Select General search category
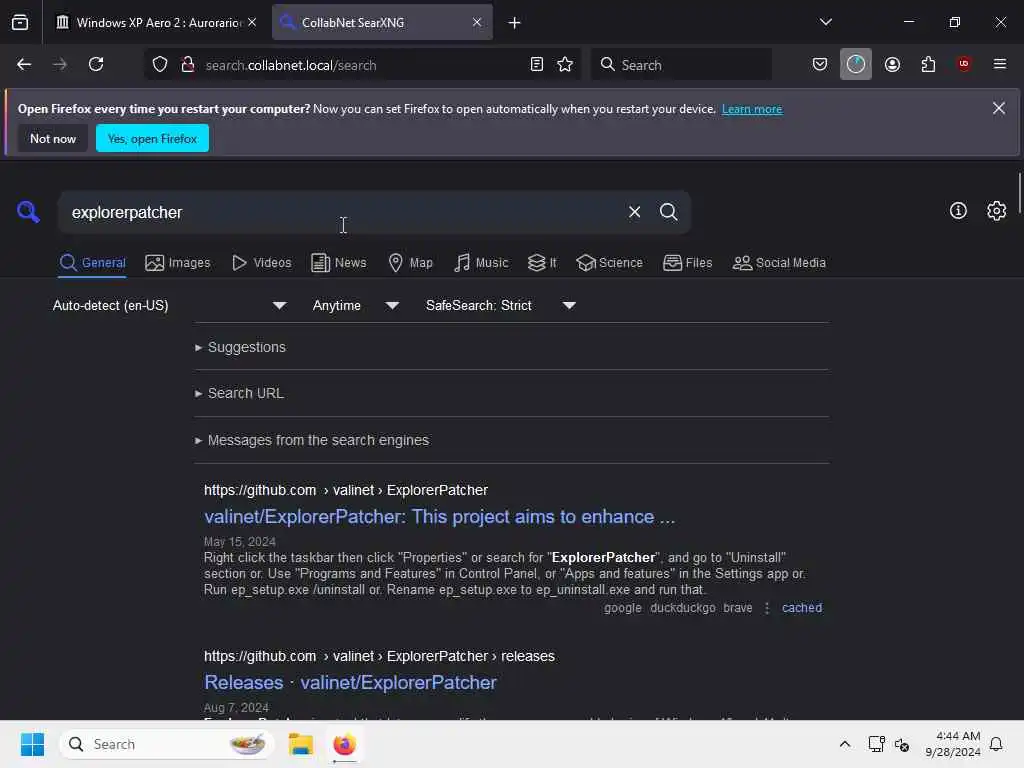This screenshot has width=1024, height=768. click(x=92, y=263)
